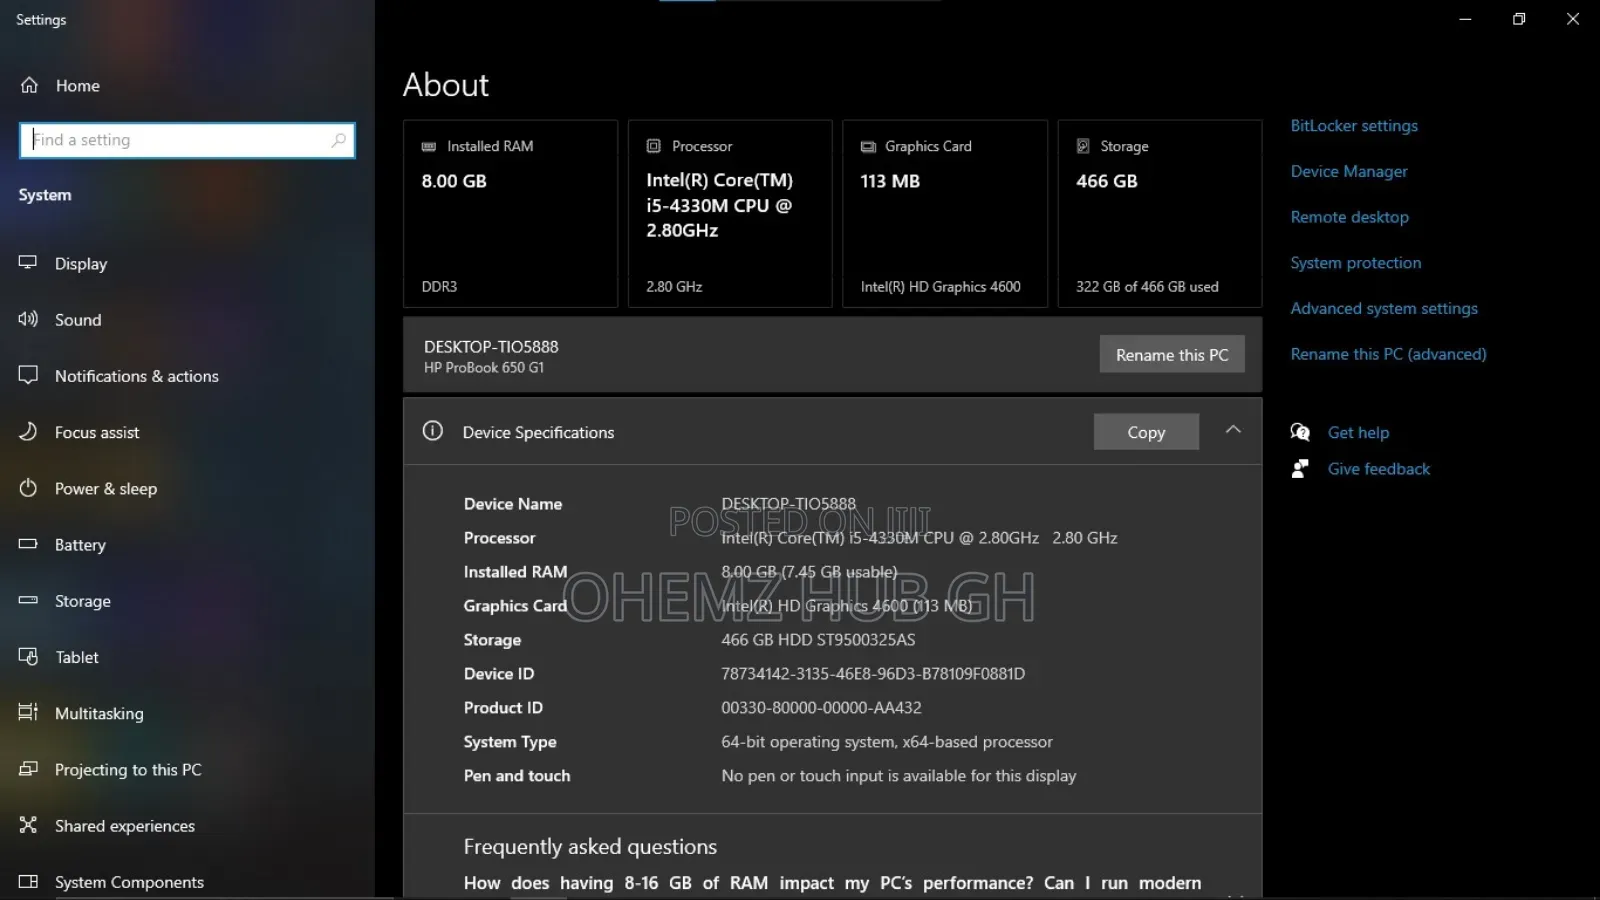Click the Processor card chip icon

[x=653, y=146]
